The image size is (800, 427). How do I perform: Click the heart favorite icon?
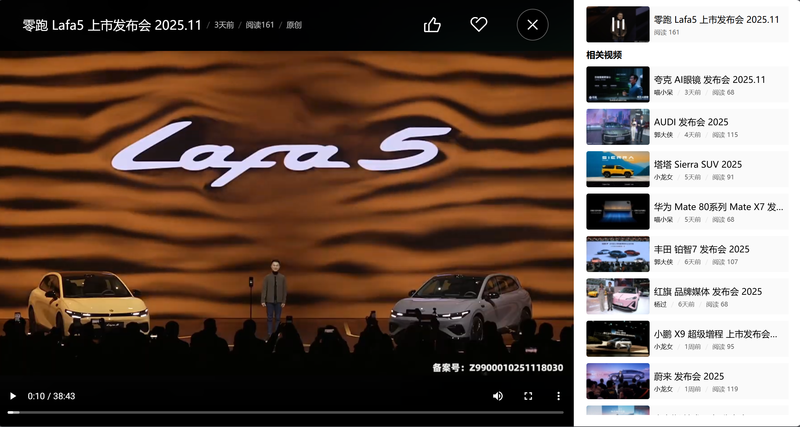pyautogui.click(x=479, y=24)
